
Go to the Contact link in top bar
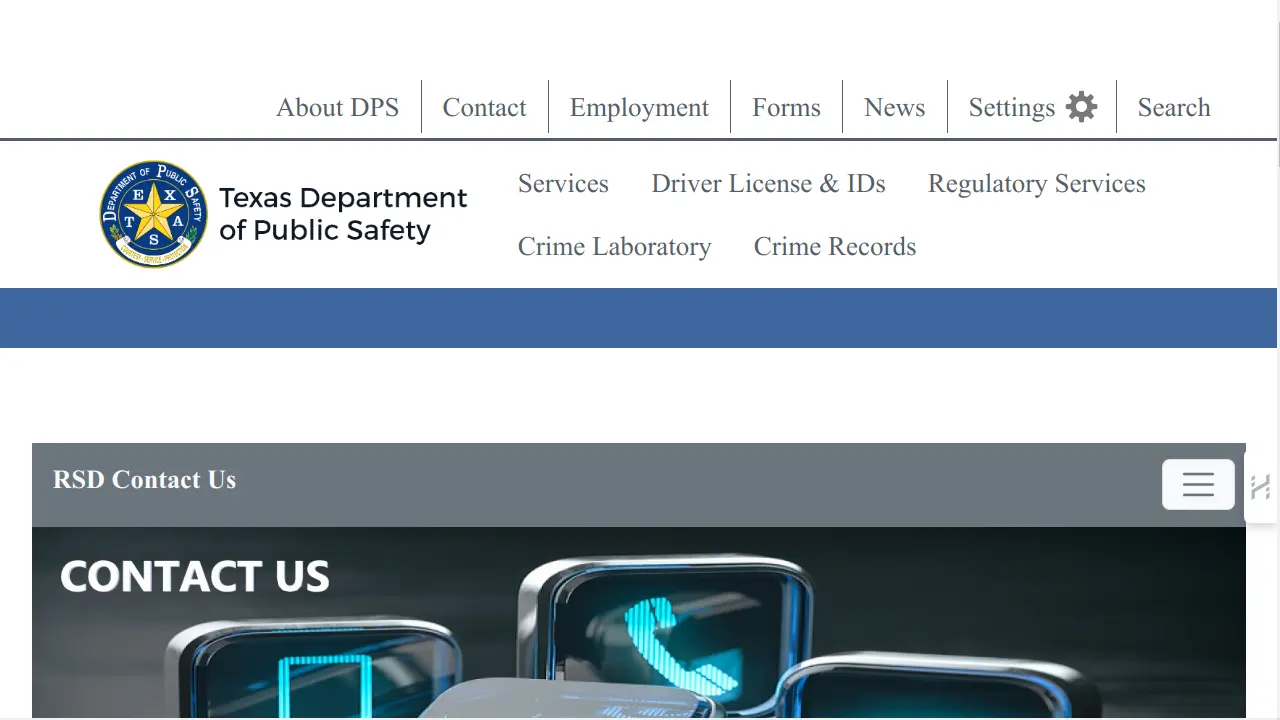pyautogui.click(x=484, y=107)
